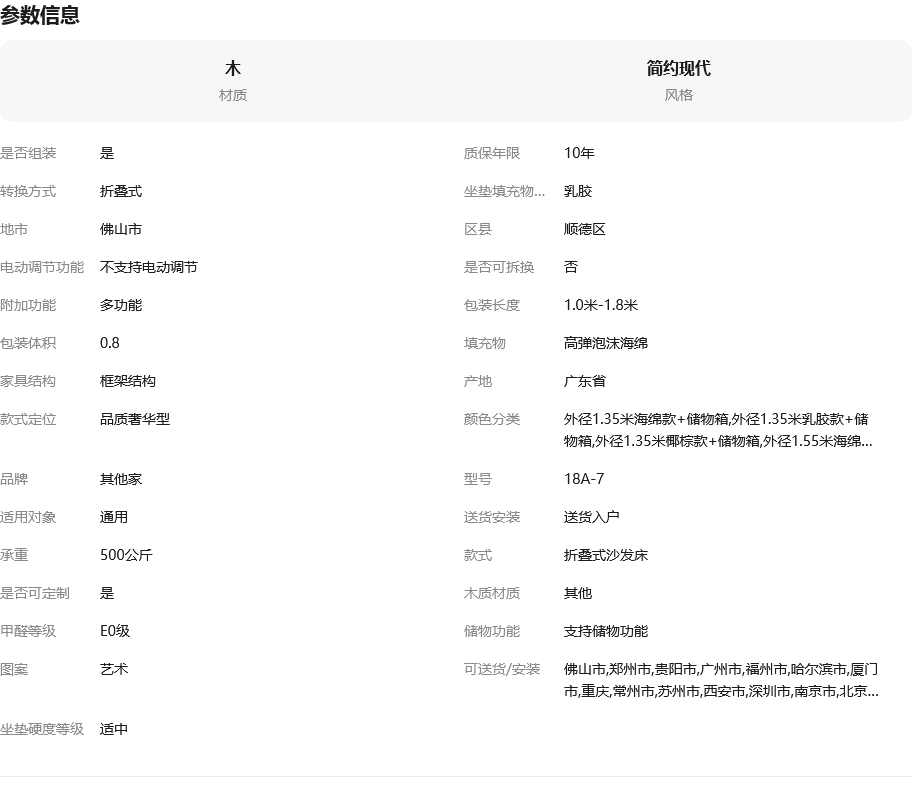The height and width of the screenshot is (805, 912).
Task: Click the 10年 warranty value
Action: [x=579, y=153]
